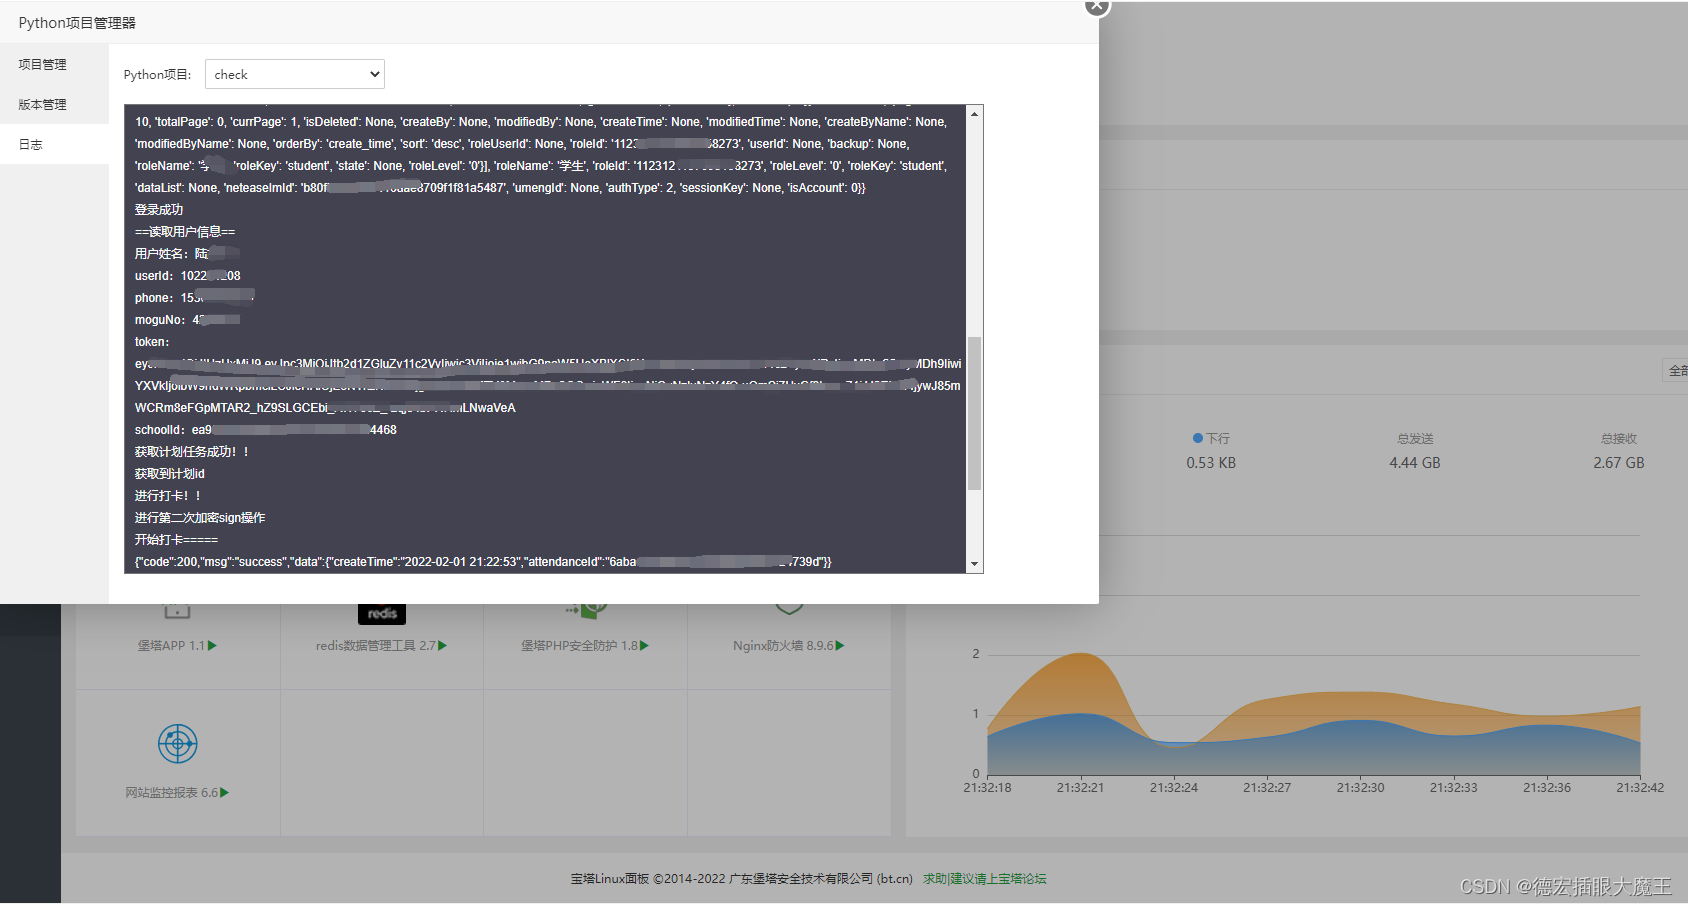
Task: Open the Python项目 dropdown showing check
Action: click(295, 74)
